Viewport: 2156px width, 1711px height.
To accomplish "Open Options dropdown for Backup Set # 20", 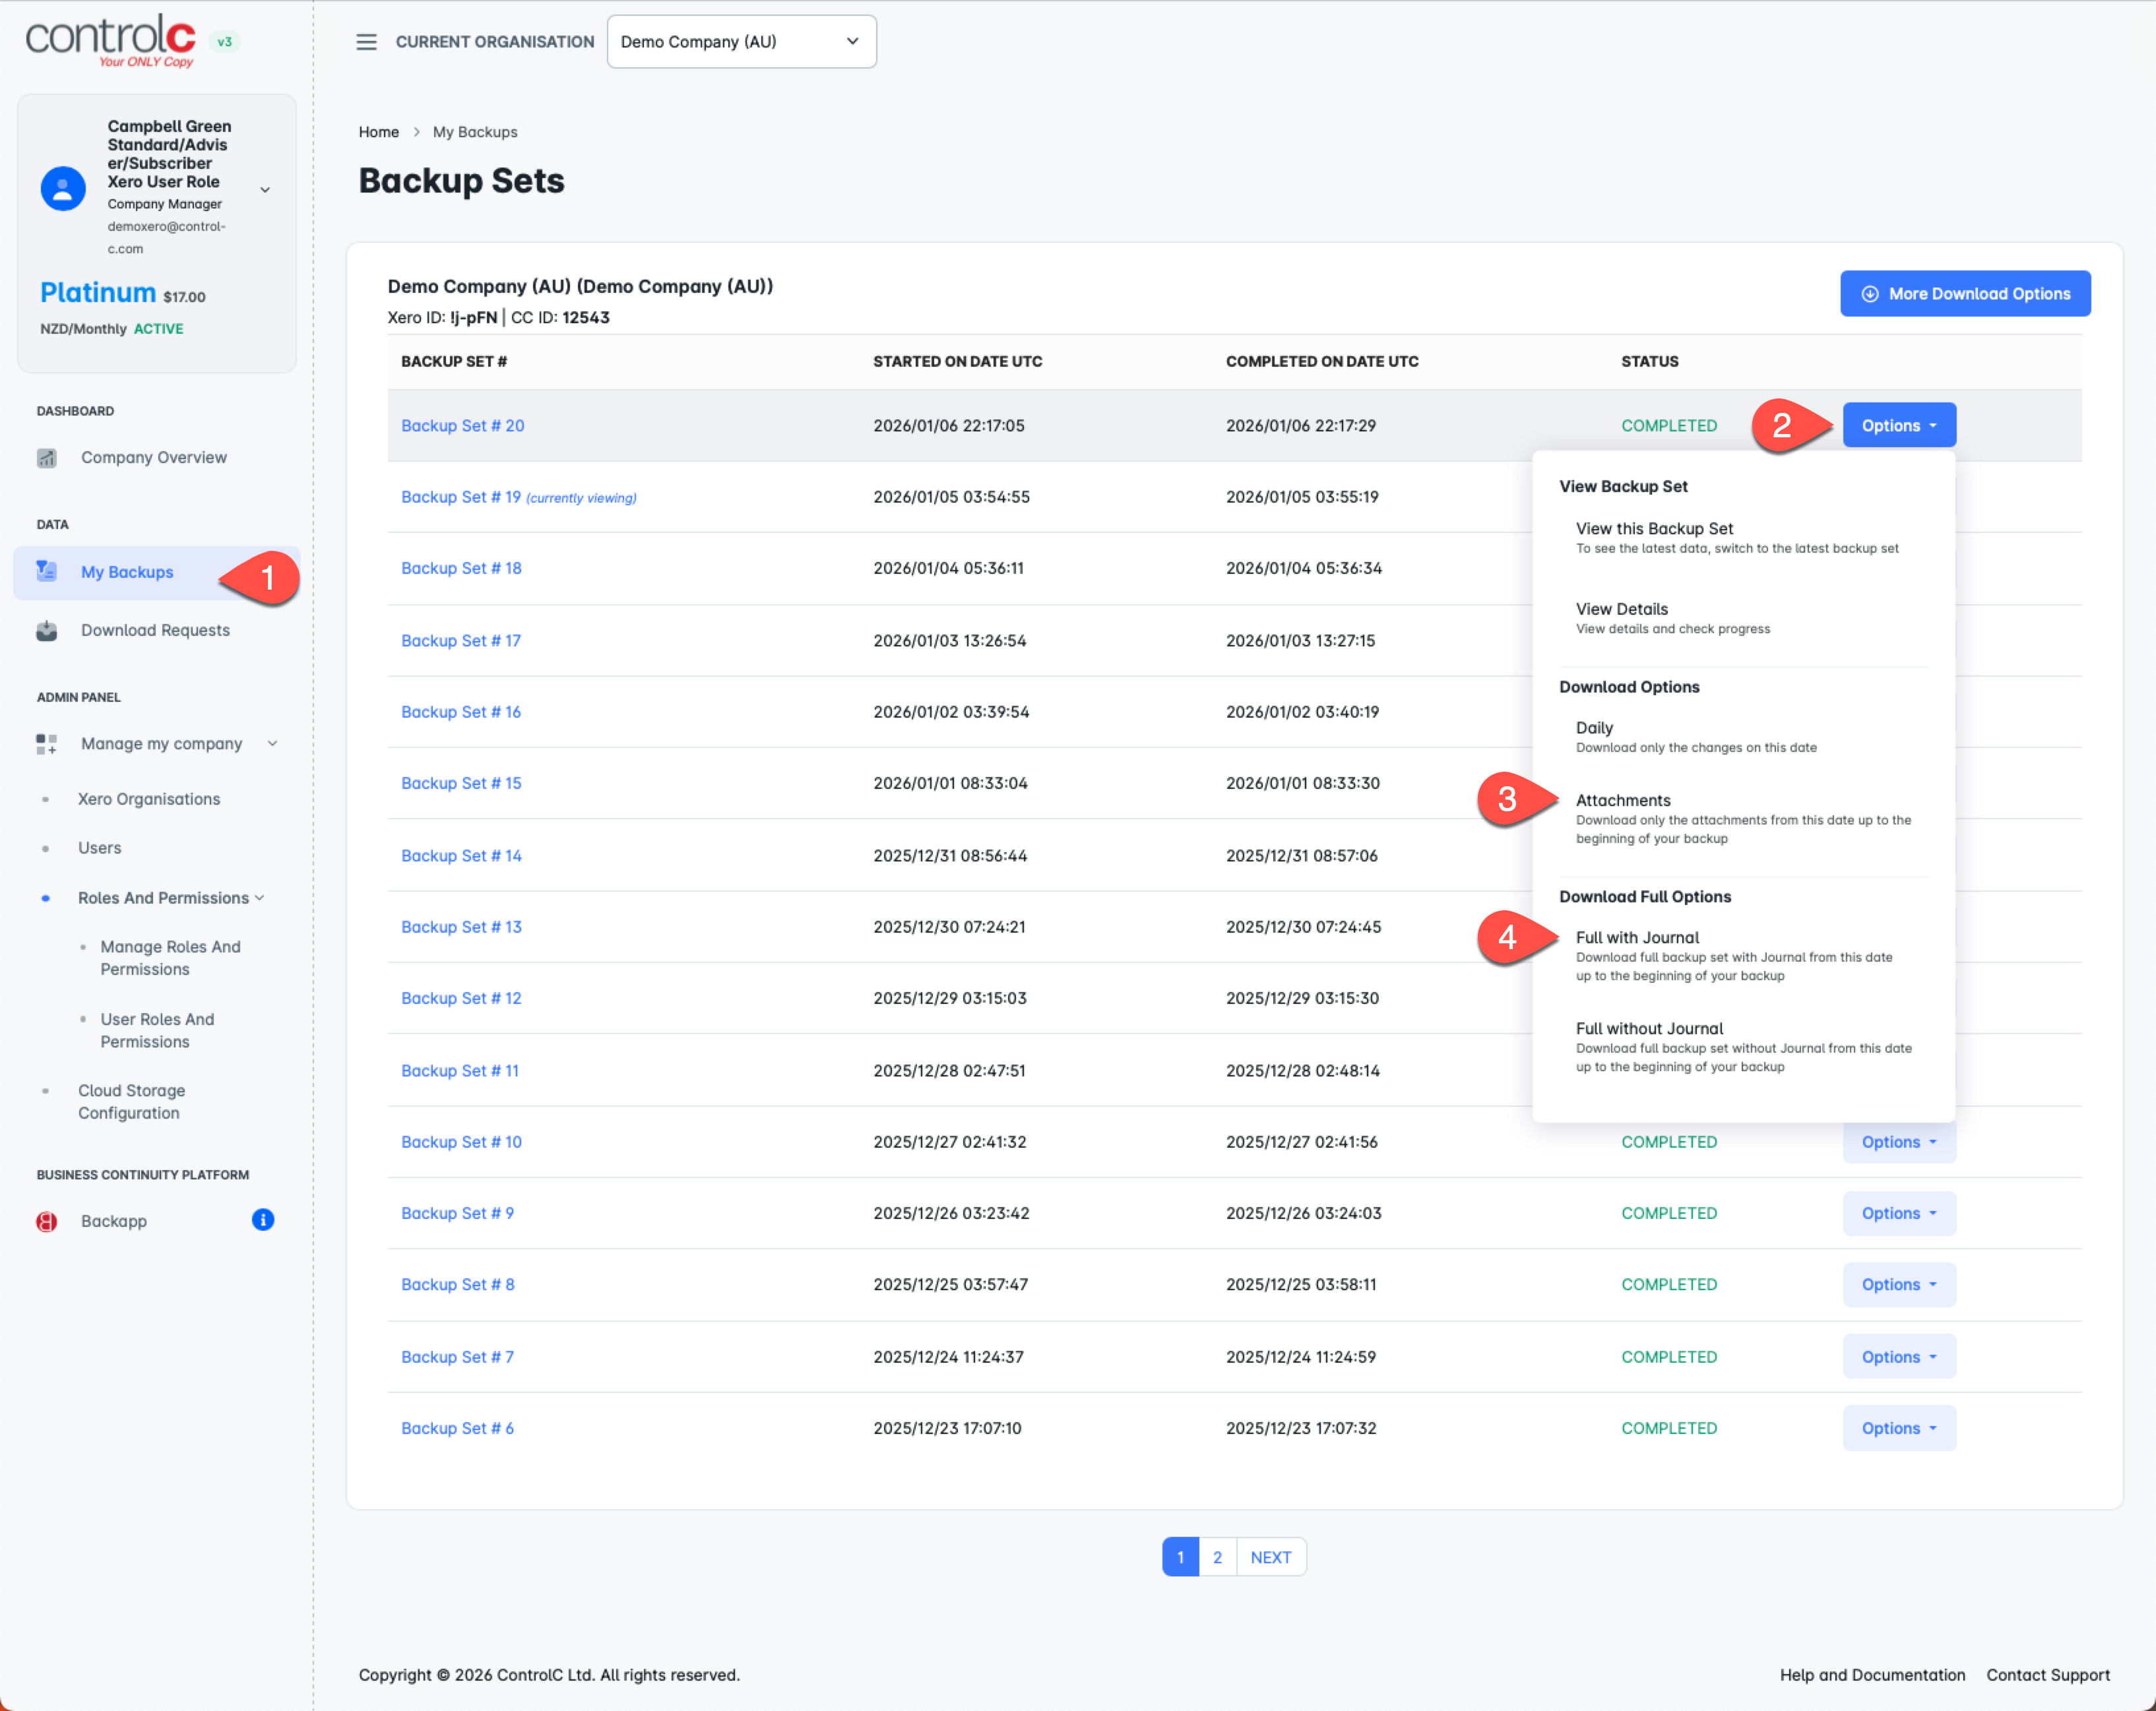I will click(1898, 426).
